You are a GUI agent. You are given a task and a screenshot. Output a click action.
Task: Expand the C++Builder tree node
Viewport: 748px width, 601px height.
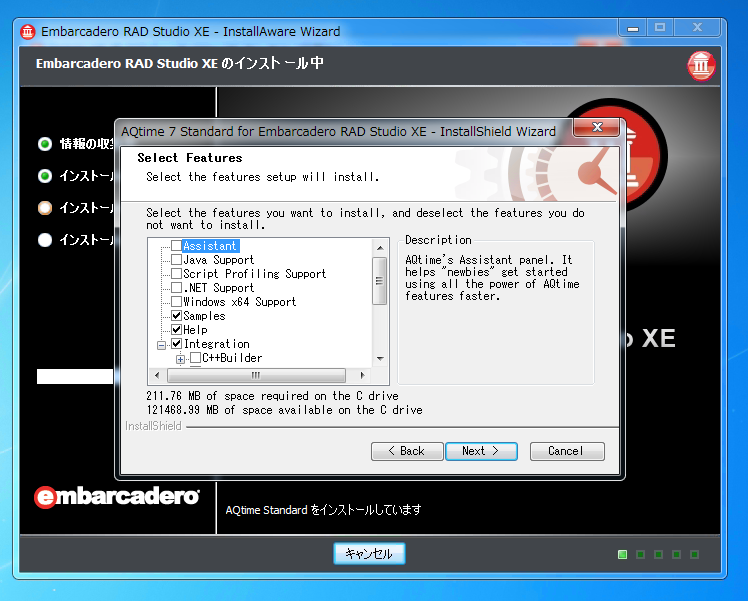click(x=180, y=359)
